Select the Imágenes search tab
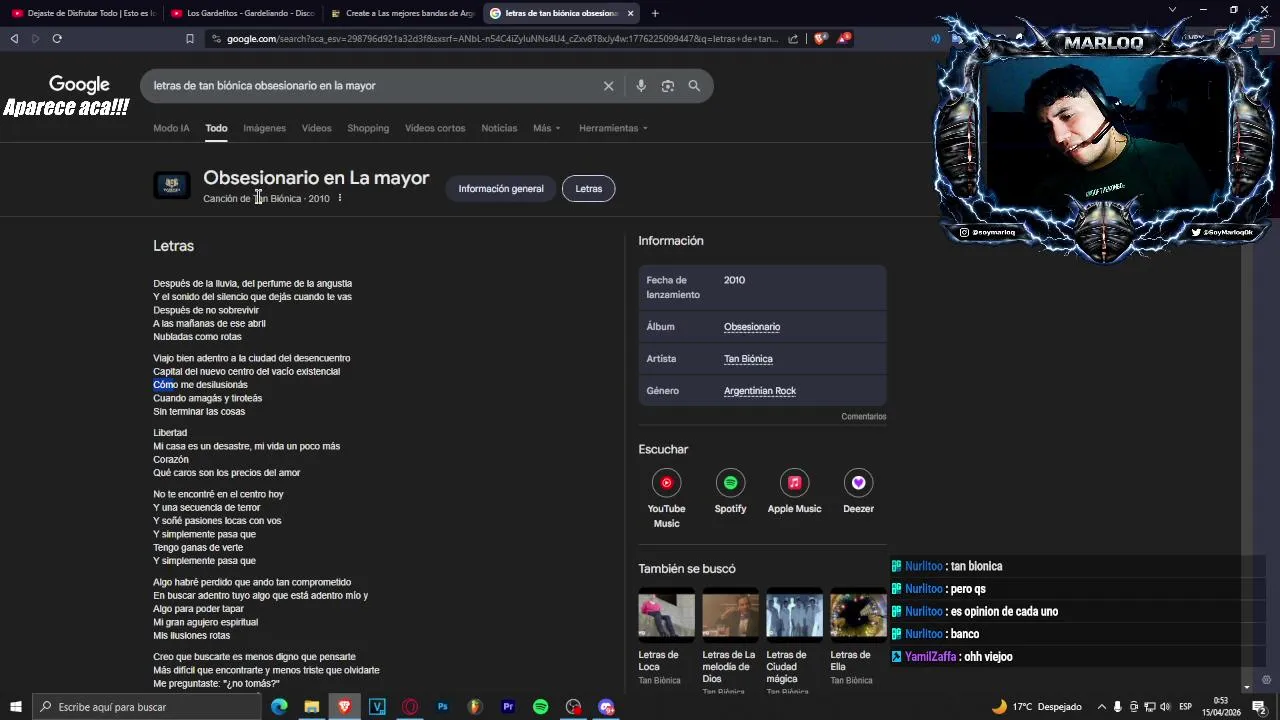The image size is (1280, 720). (x=264, y=128)
